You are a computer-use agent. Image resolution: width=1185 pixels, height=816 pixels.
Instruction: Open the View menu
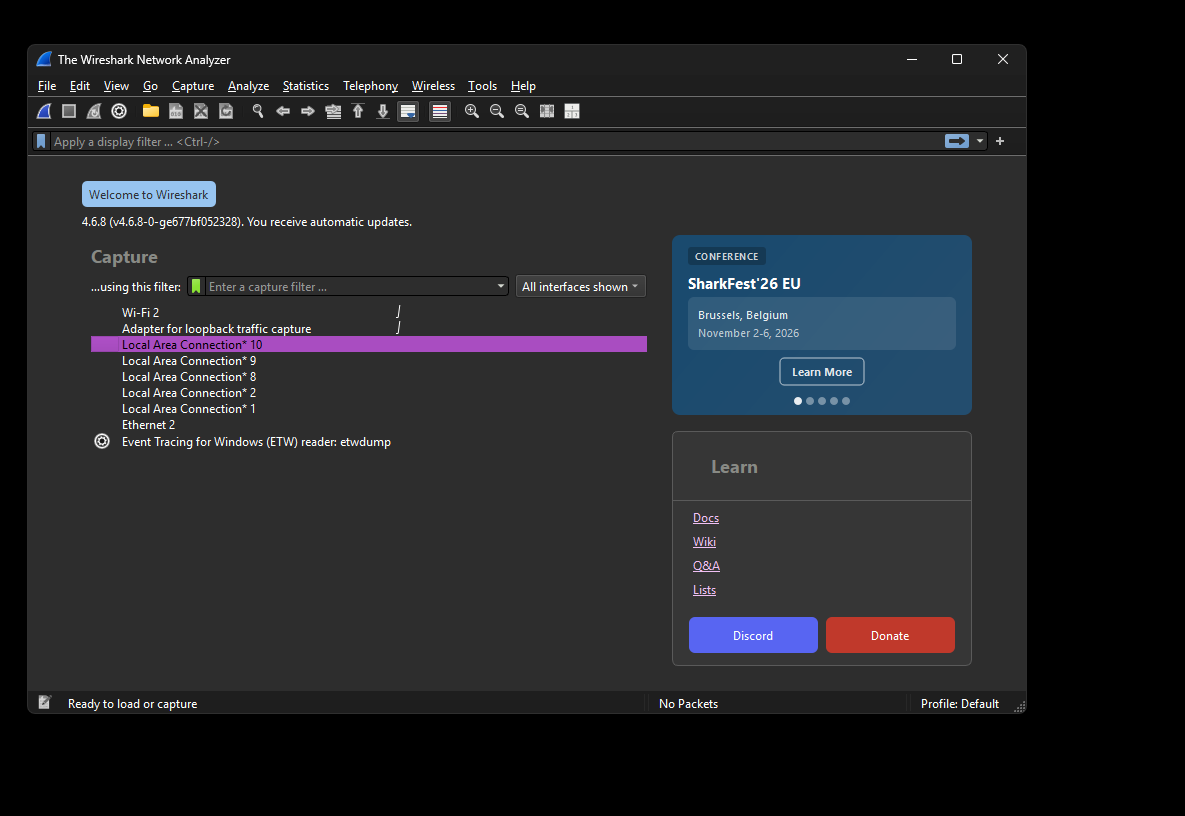click(116, 86)
